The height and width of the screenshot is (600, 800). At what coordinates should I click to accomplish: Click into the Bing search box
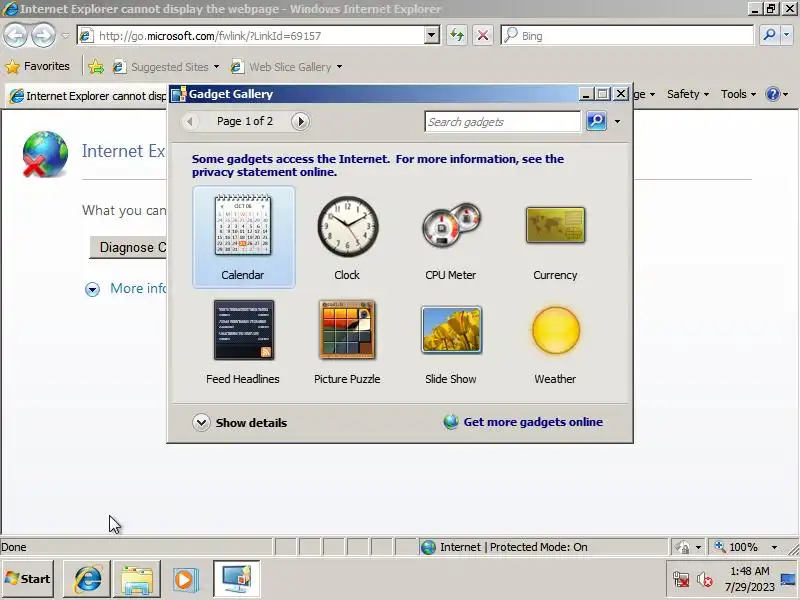[627, 36]
